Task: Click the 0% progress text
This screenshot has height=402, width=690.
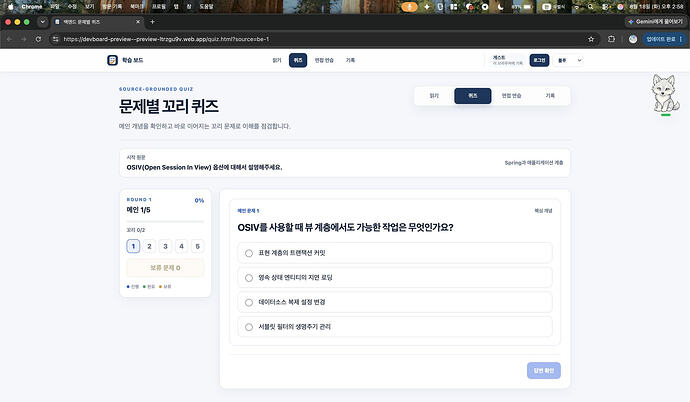Action: (x=199, y=201)
